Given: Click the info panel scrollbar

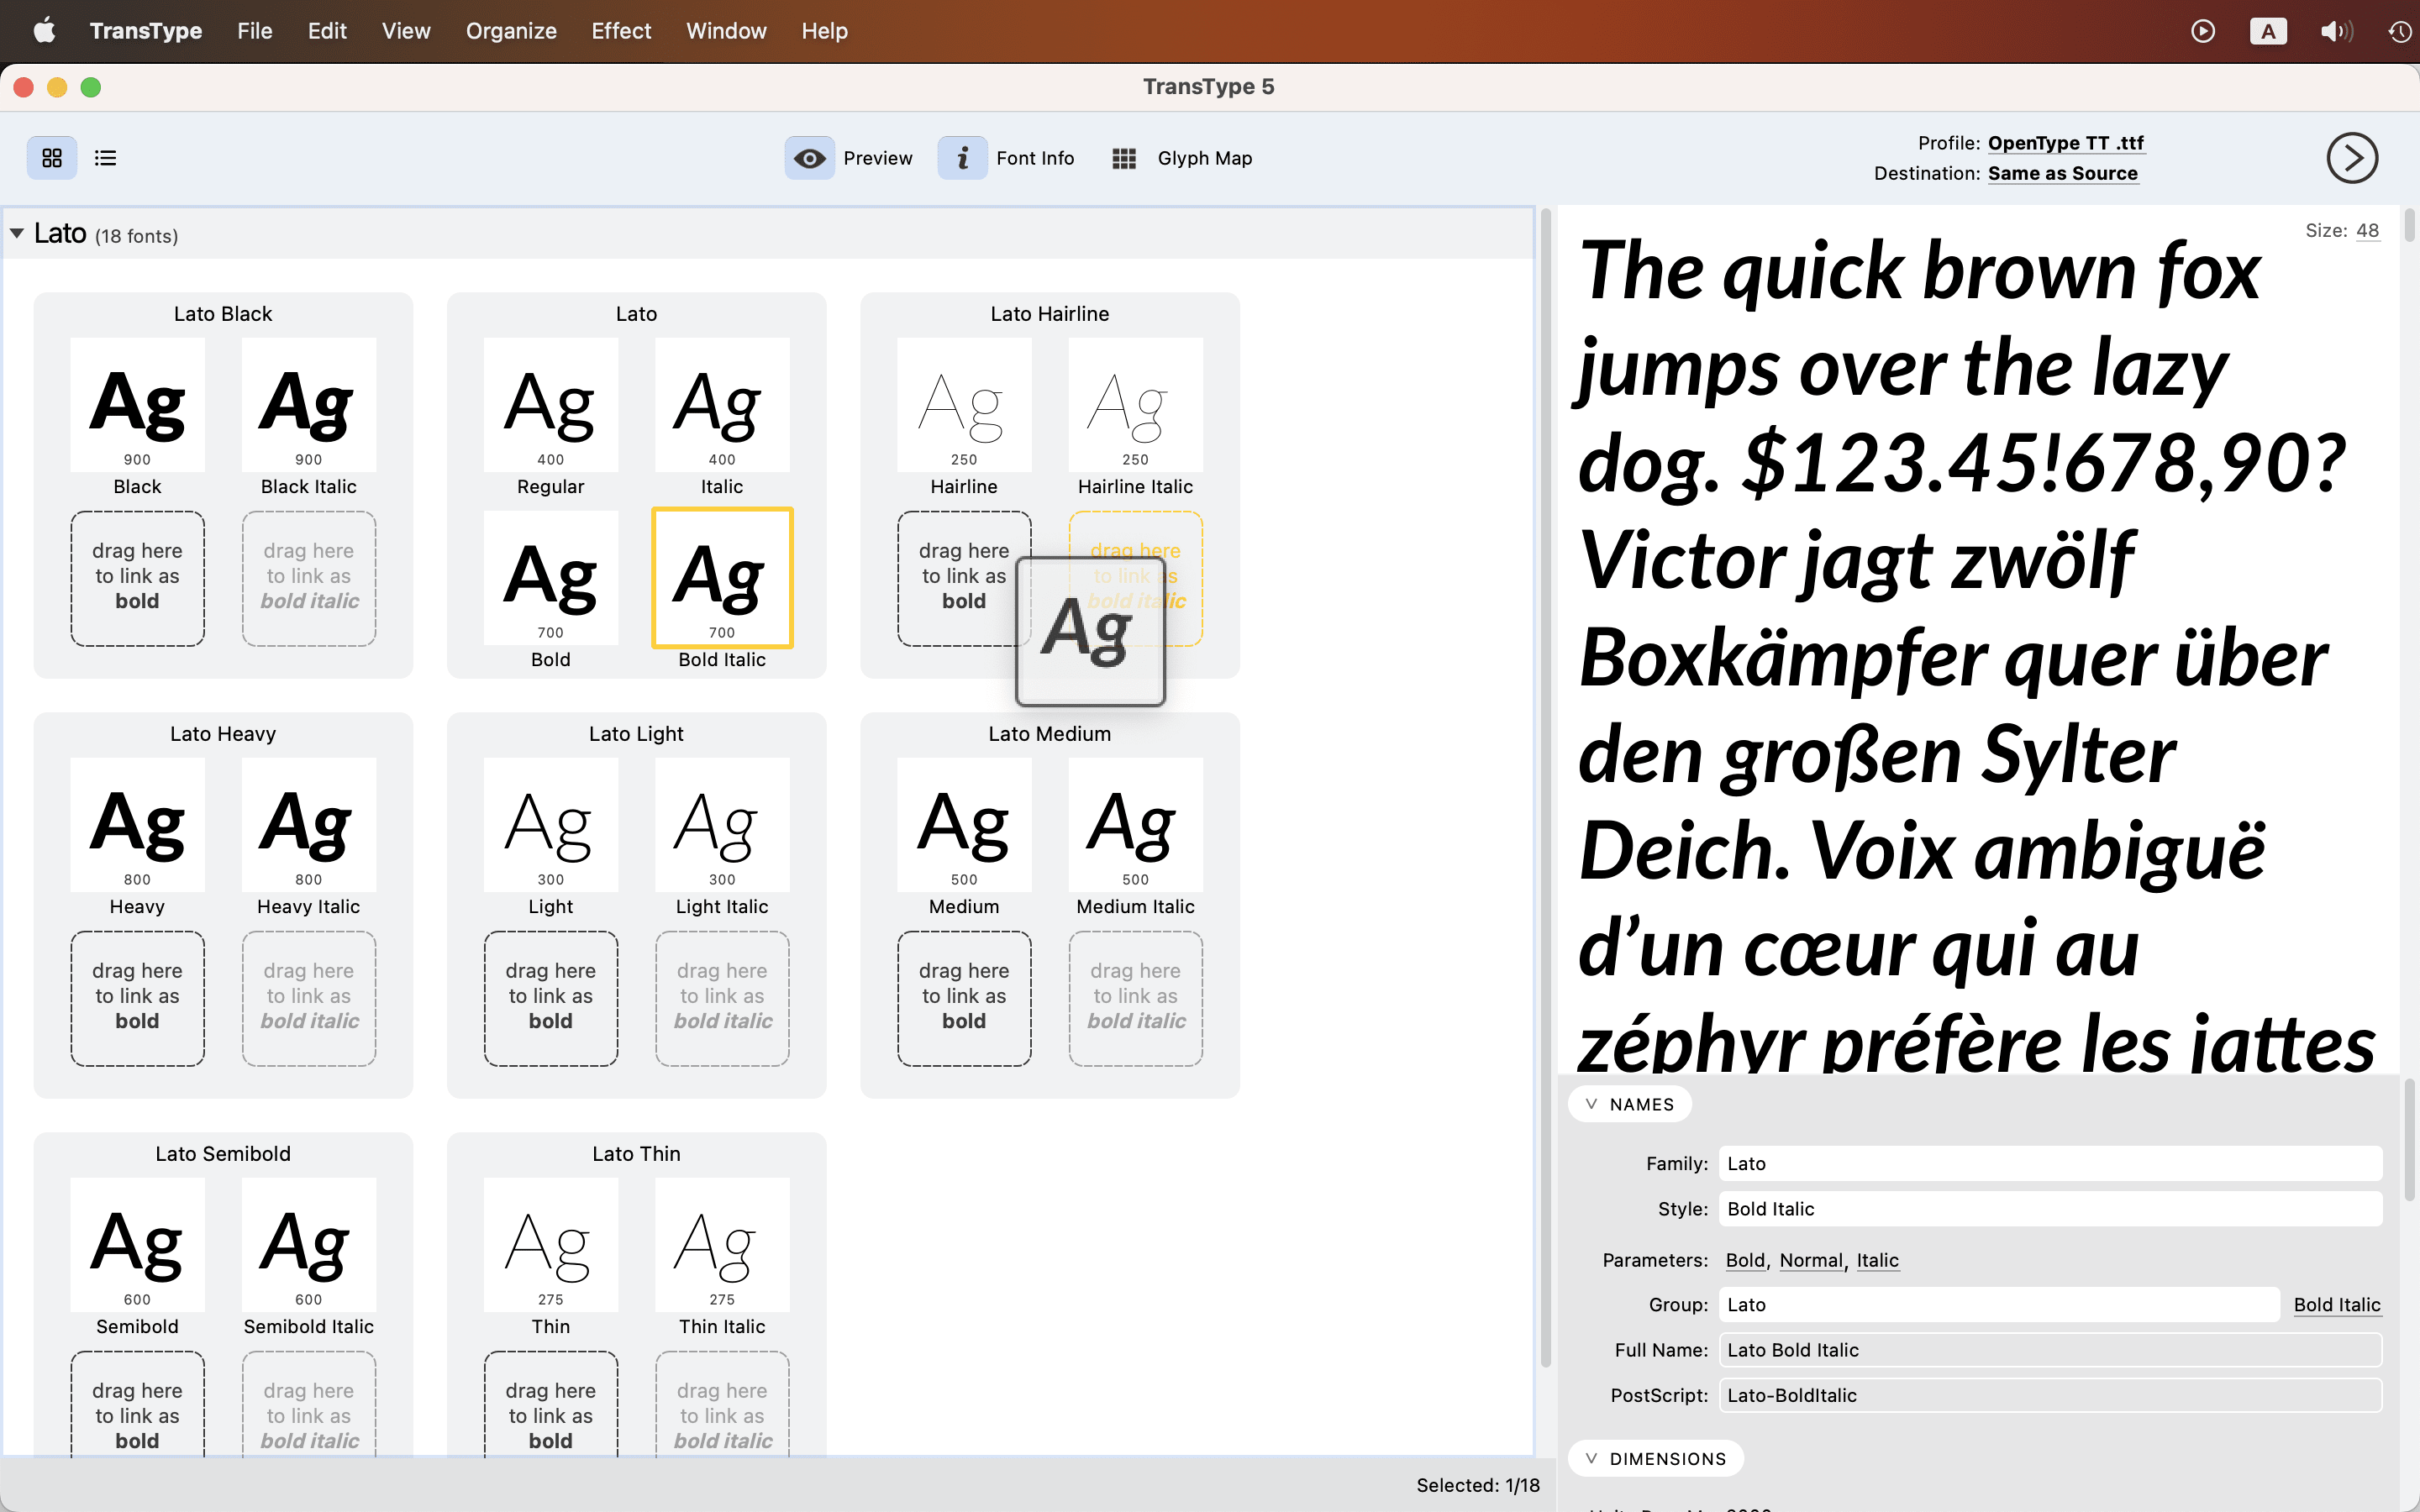Looking at the screenshot, I should [x=2409, y=1140].
